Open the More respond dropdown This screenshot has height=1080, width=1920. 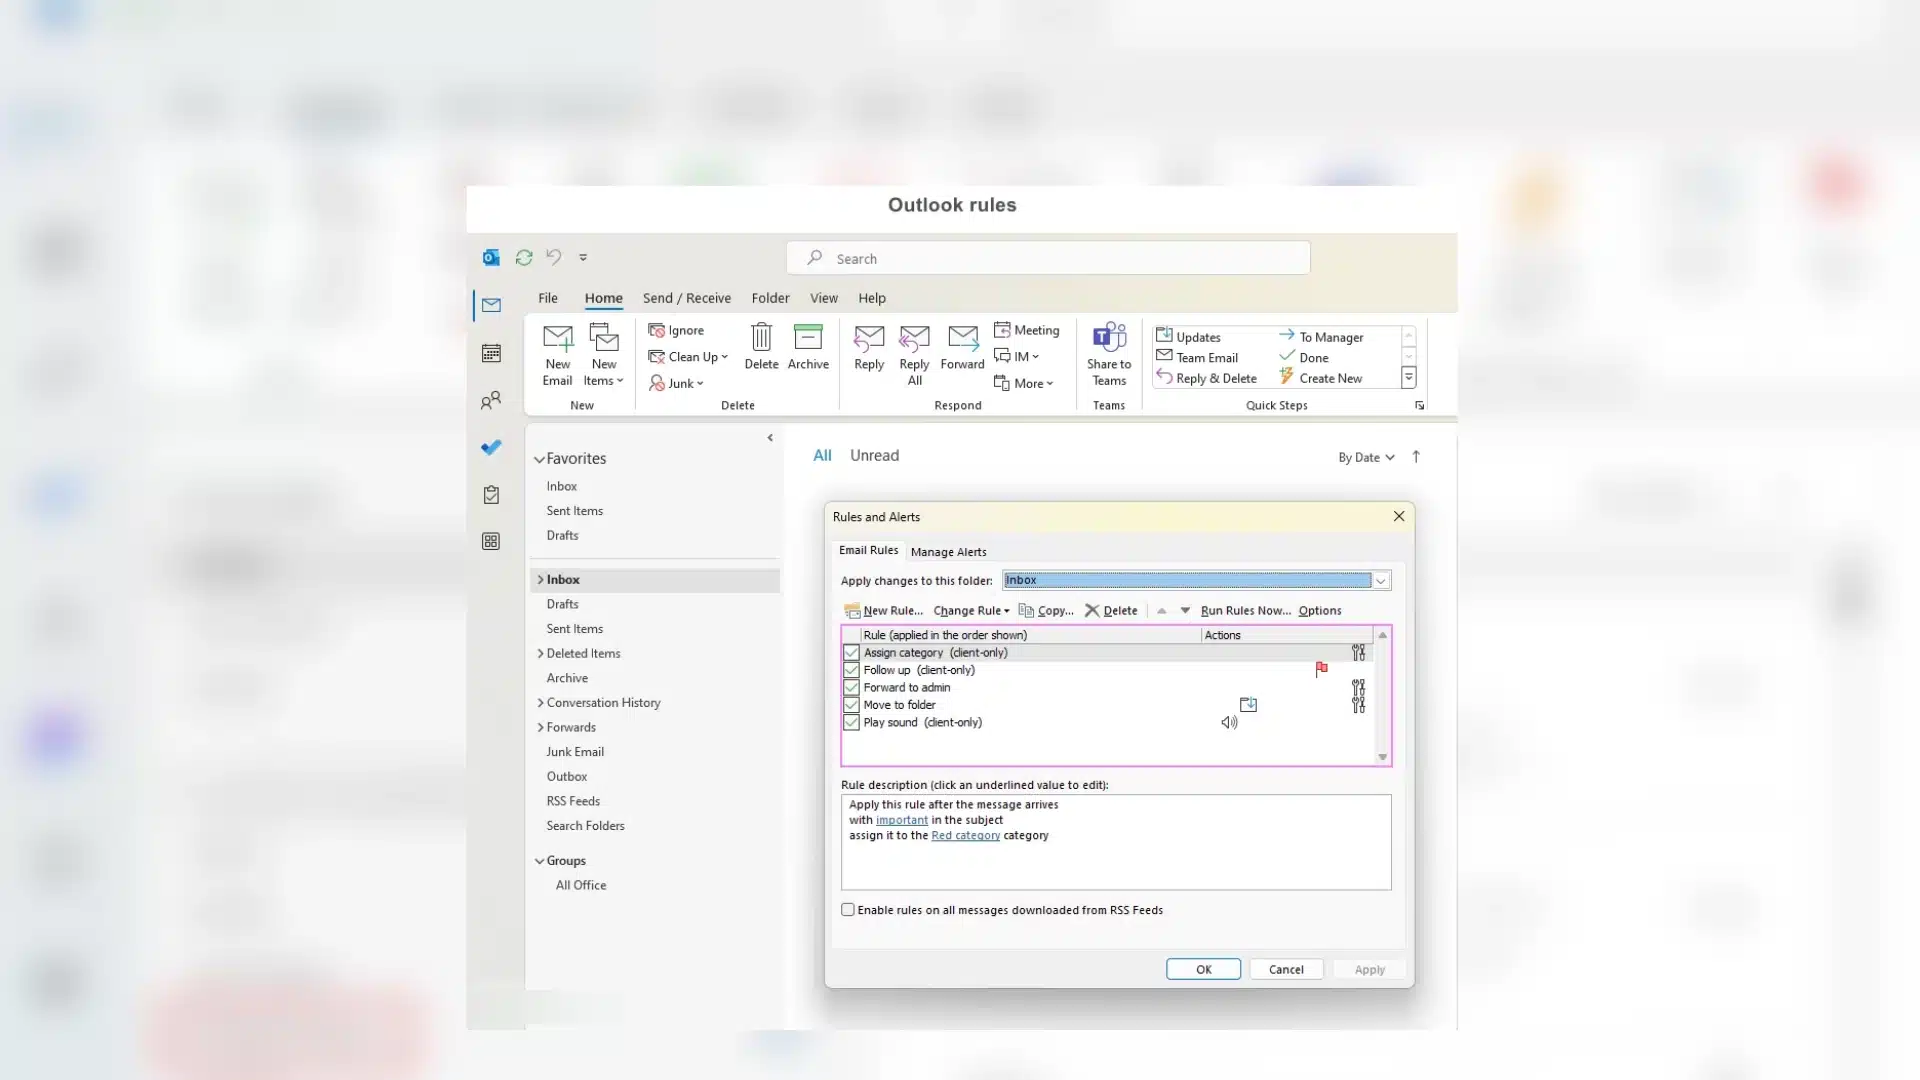[1024, 383]
